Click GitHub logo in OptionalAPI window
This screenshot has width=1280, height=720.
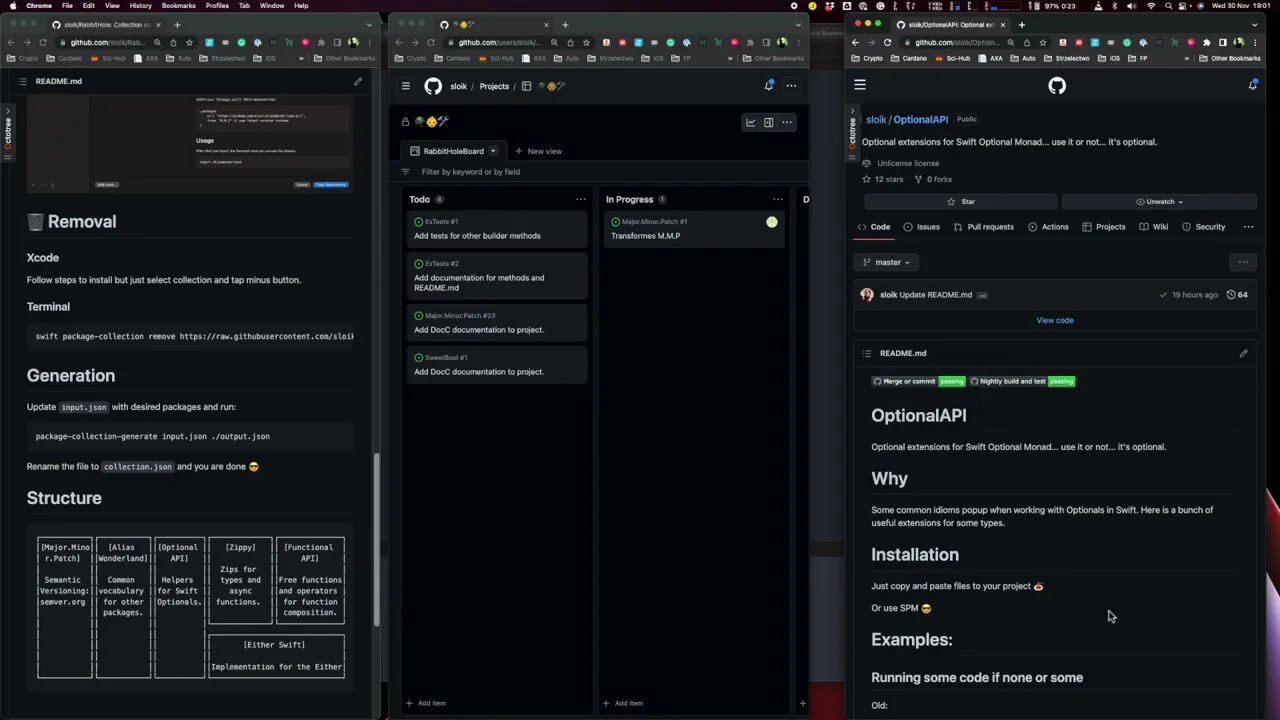(1057, 86)
